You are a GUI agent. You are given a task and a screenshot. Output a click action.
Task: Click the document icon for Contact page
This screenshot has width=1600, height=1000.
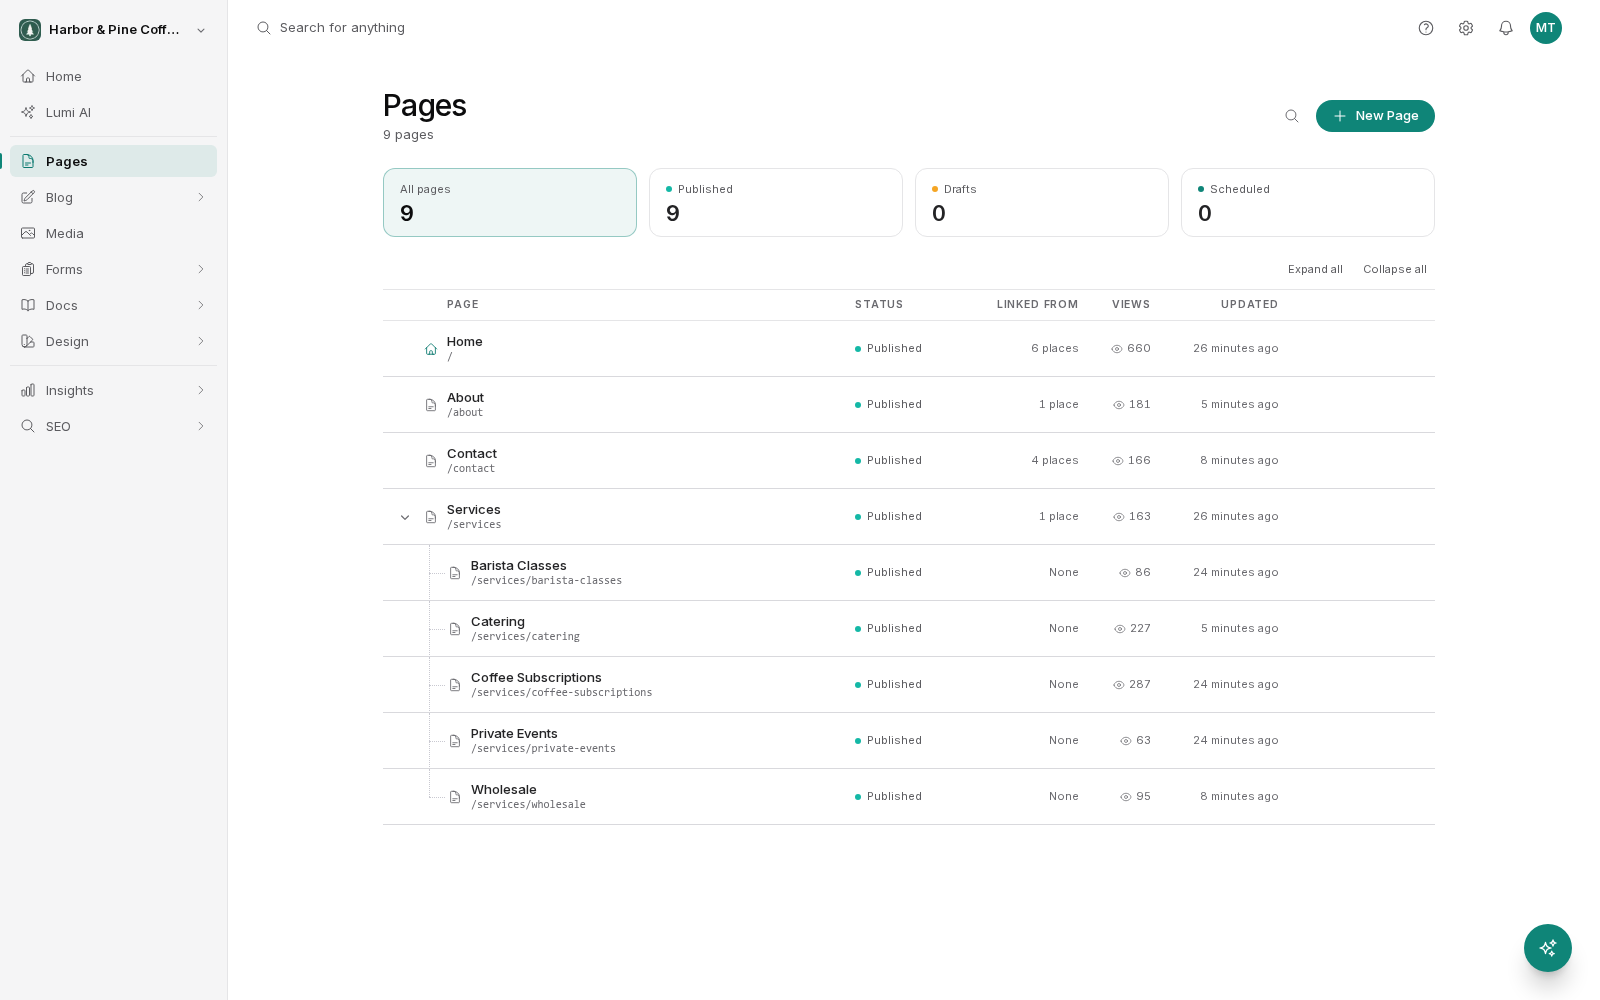pos(431,461)
